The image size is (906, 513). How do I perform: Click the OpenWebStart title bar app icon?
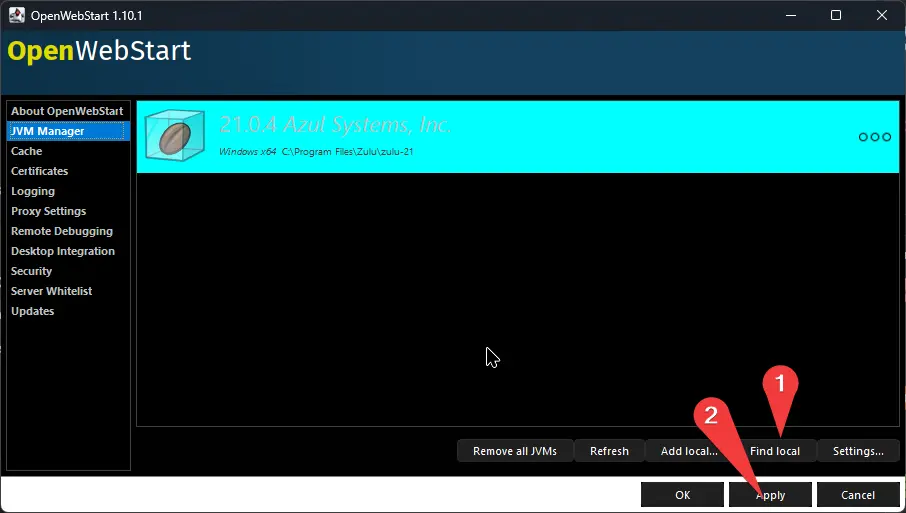coord(17,15)
